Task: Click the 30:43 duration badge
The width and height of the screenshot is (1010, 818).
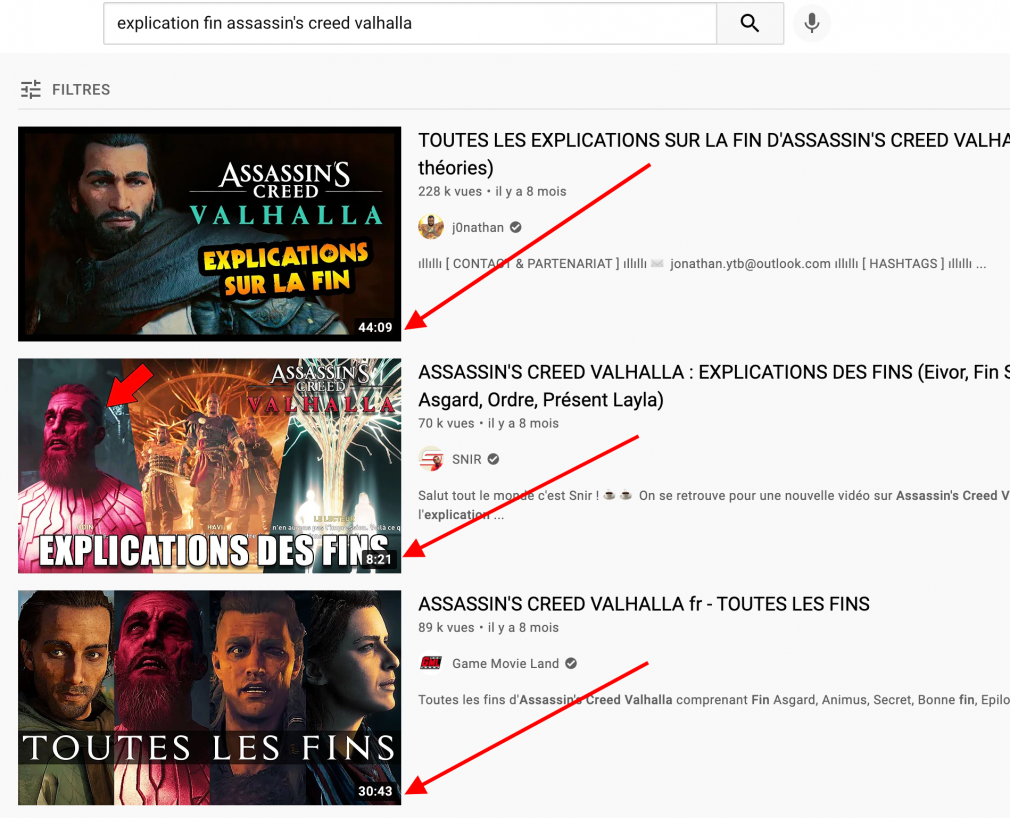Action: coord(375,791)
